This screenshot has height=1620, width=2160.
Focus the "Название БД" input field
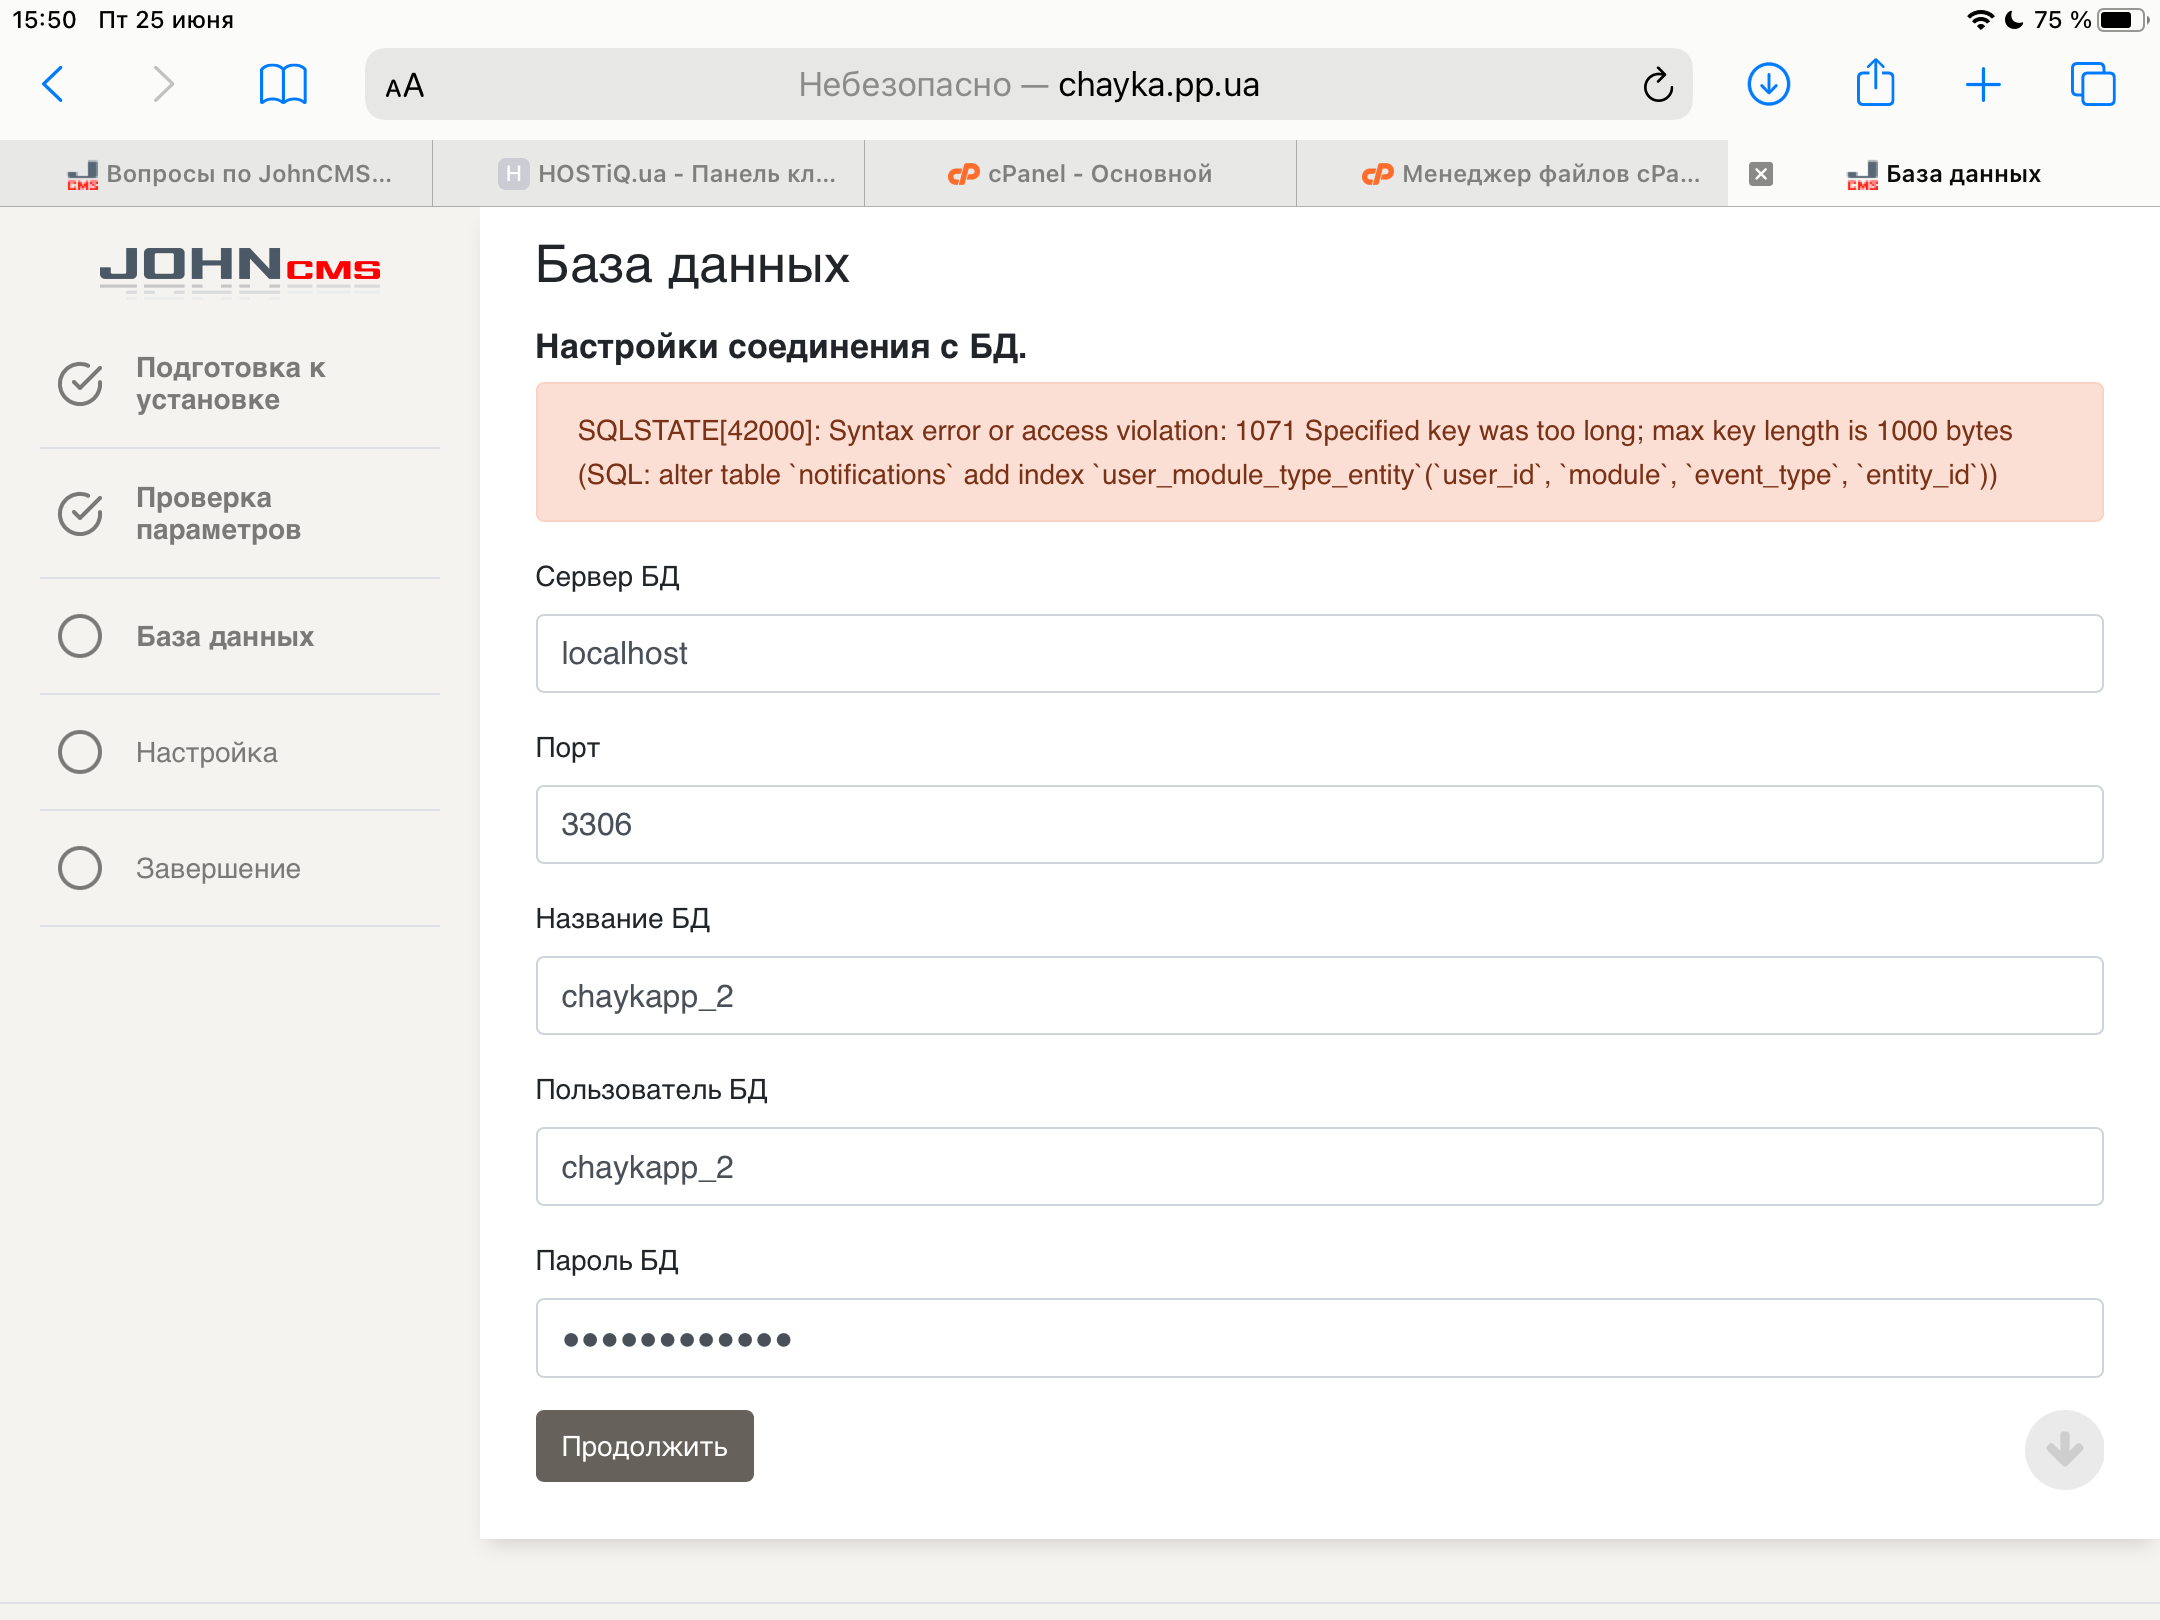pyautogui.click(x=1319, y=996)
